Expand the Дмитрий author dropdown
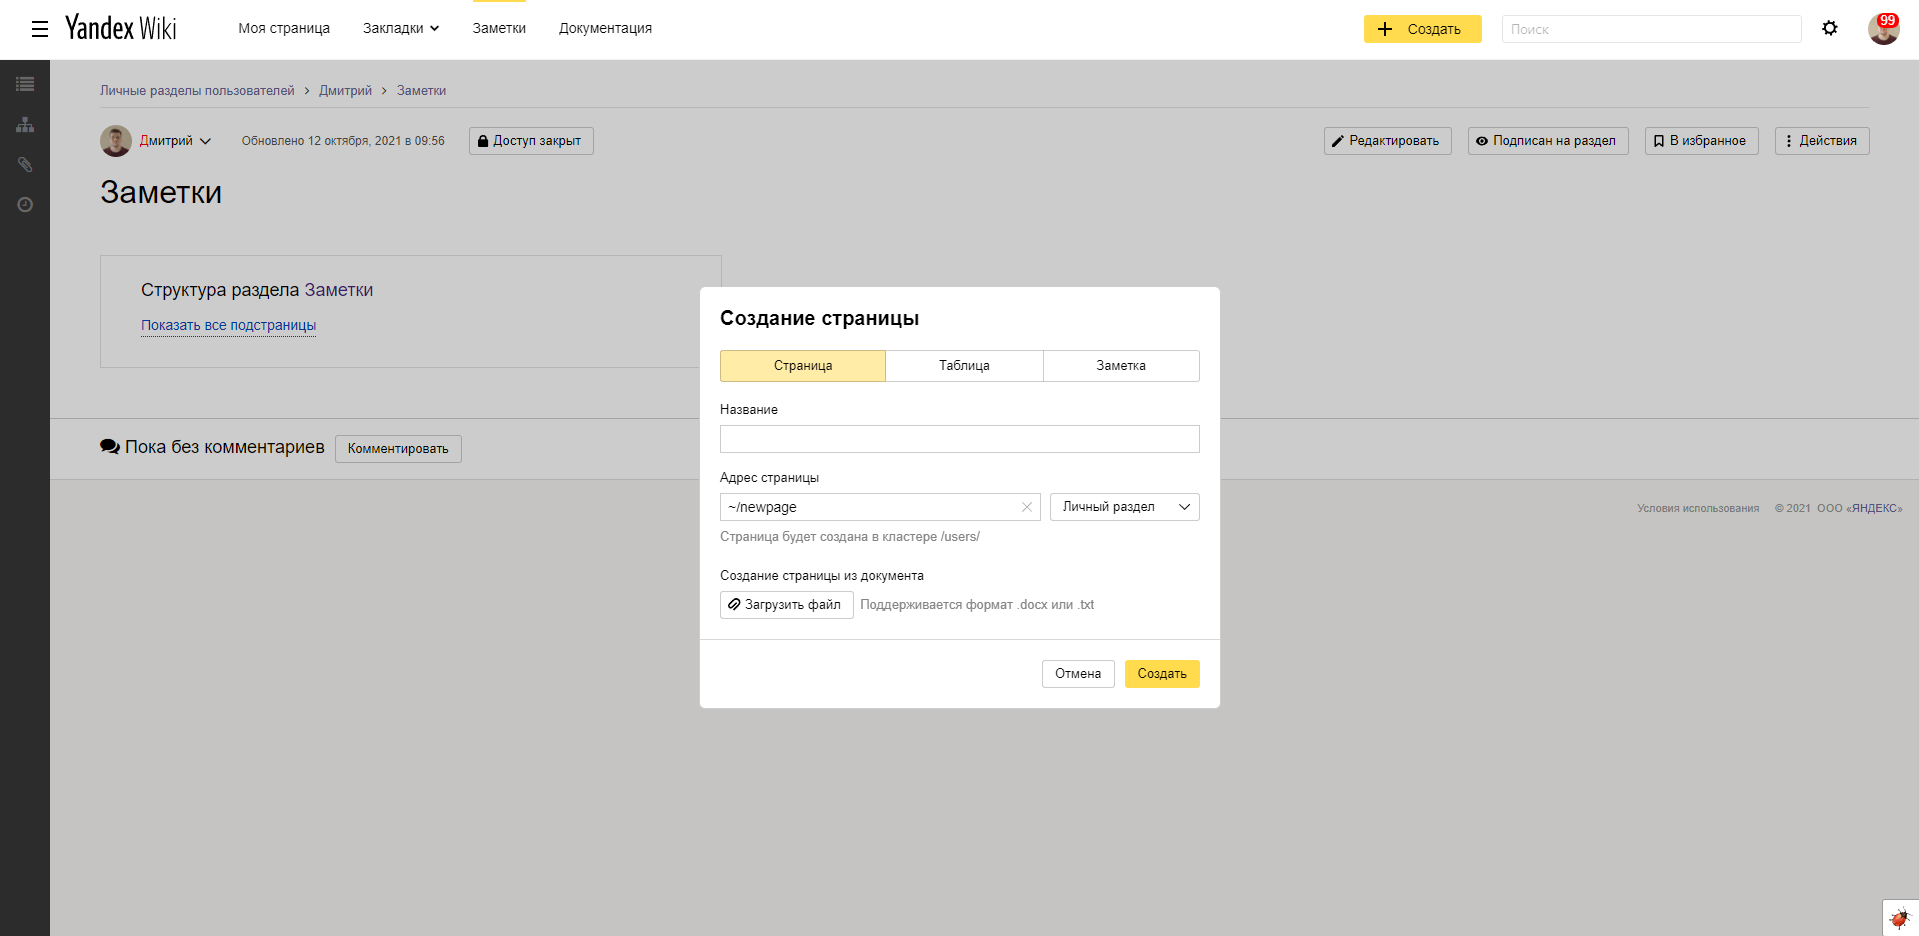 [175, 141]
